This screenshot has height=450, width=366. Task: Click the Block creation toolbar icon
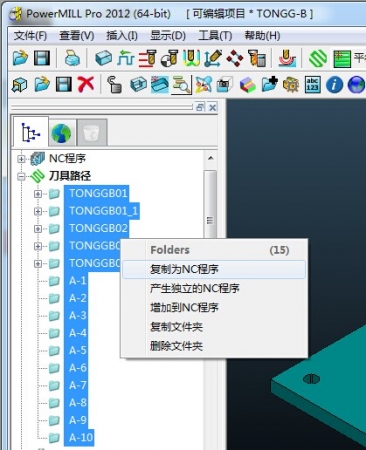(103, 58)
